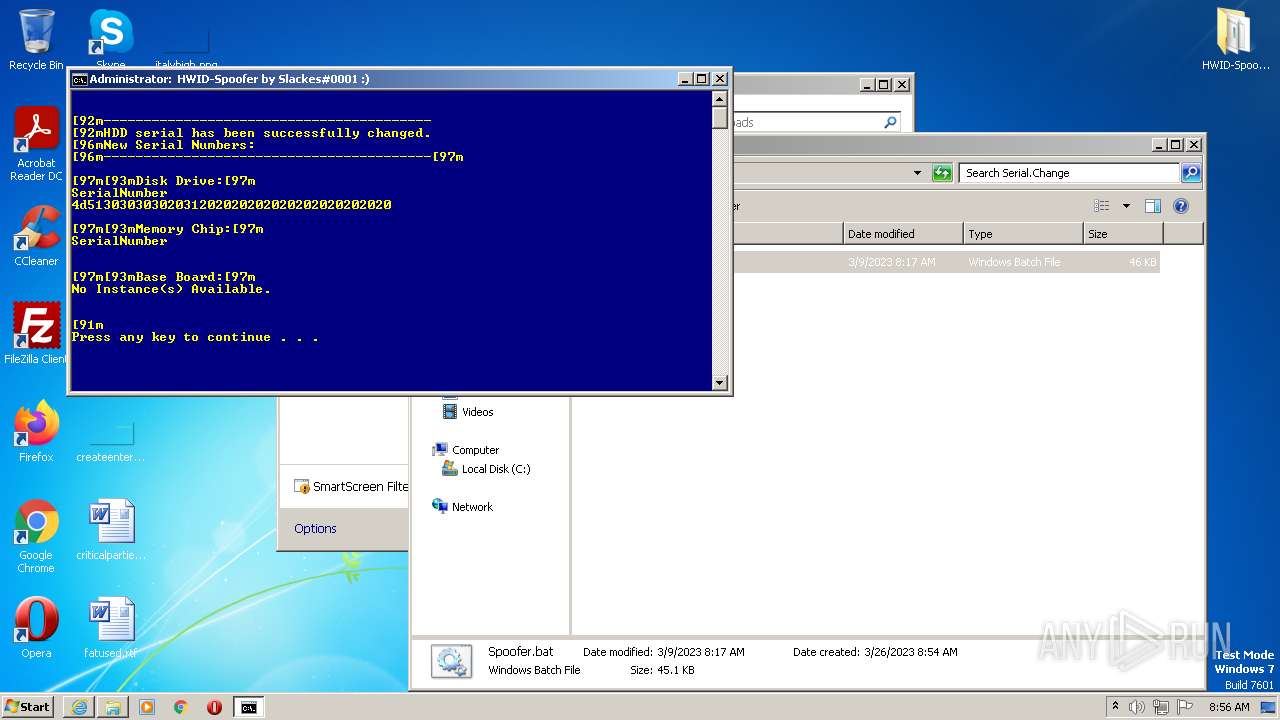The image size is (1280, 720).
Task: Click the taskbar clock 8:56 AM
Action: pos(1229,707)
